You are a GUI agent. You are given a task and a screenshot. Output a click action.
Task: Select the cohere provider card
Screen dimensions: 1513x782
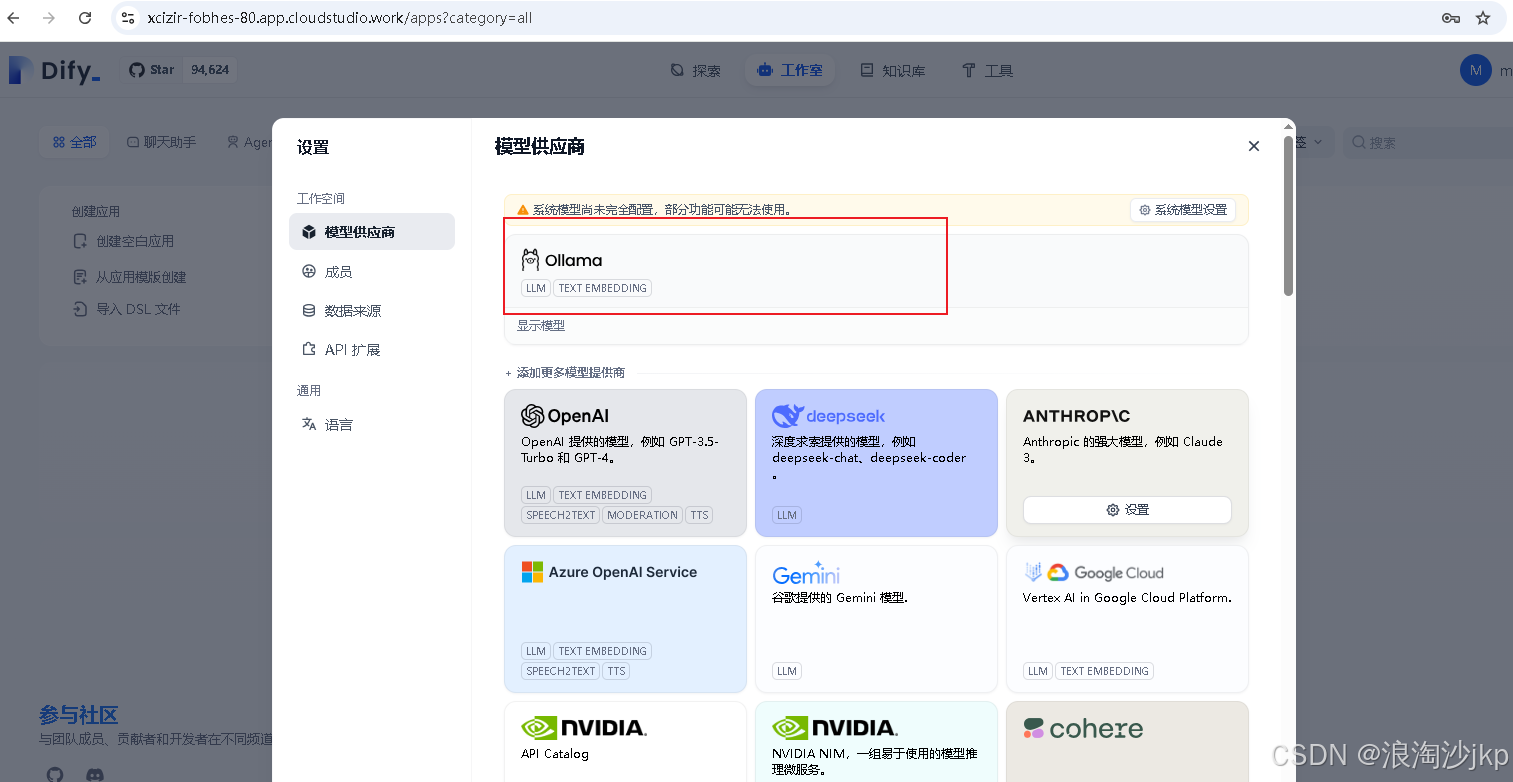point(1127,742)
